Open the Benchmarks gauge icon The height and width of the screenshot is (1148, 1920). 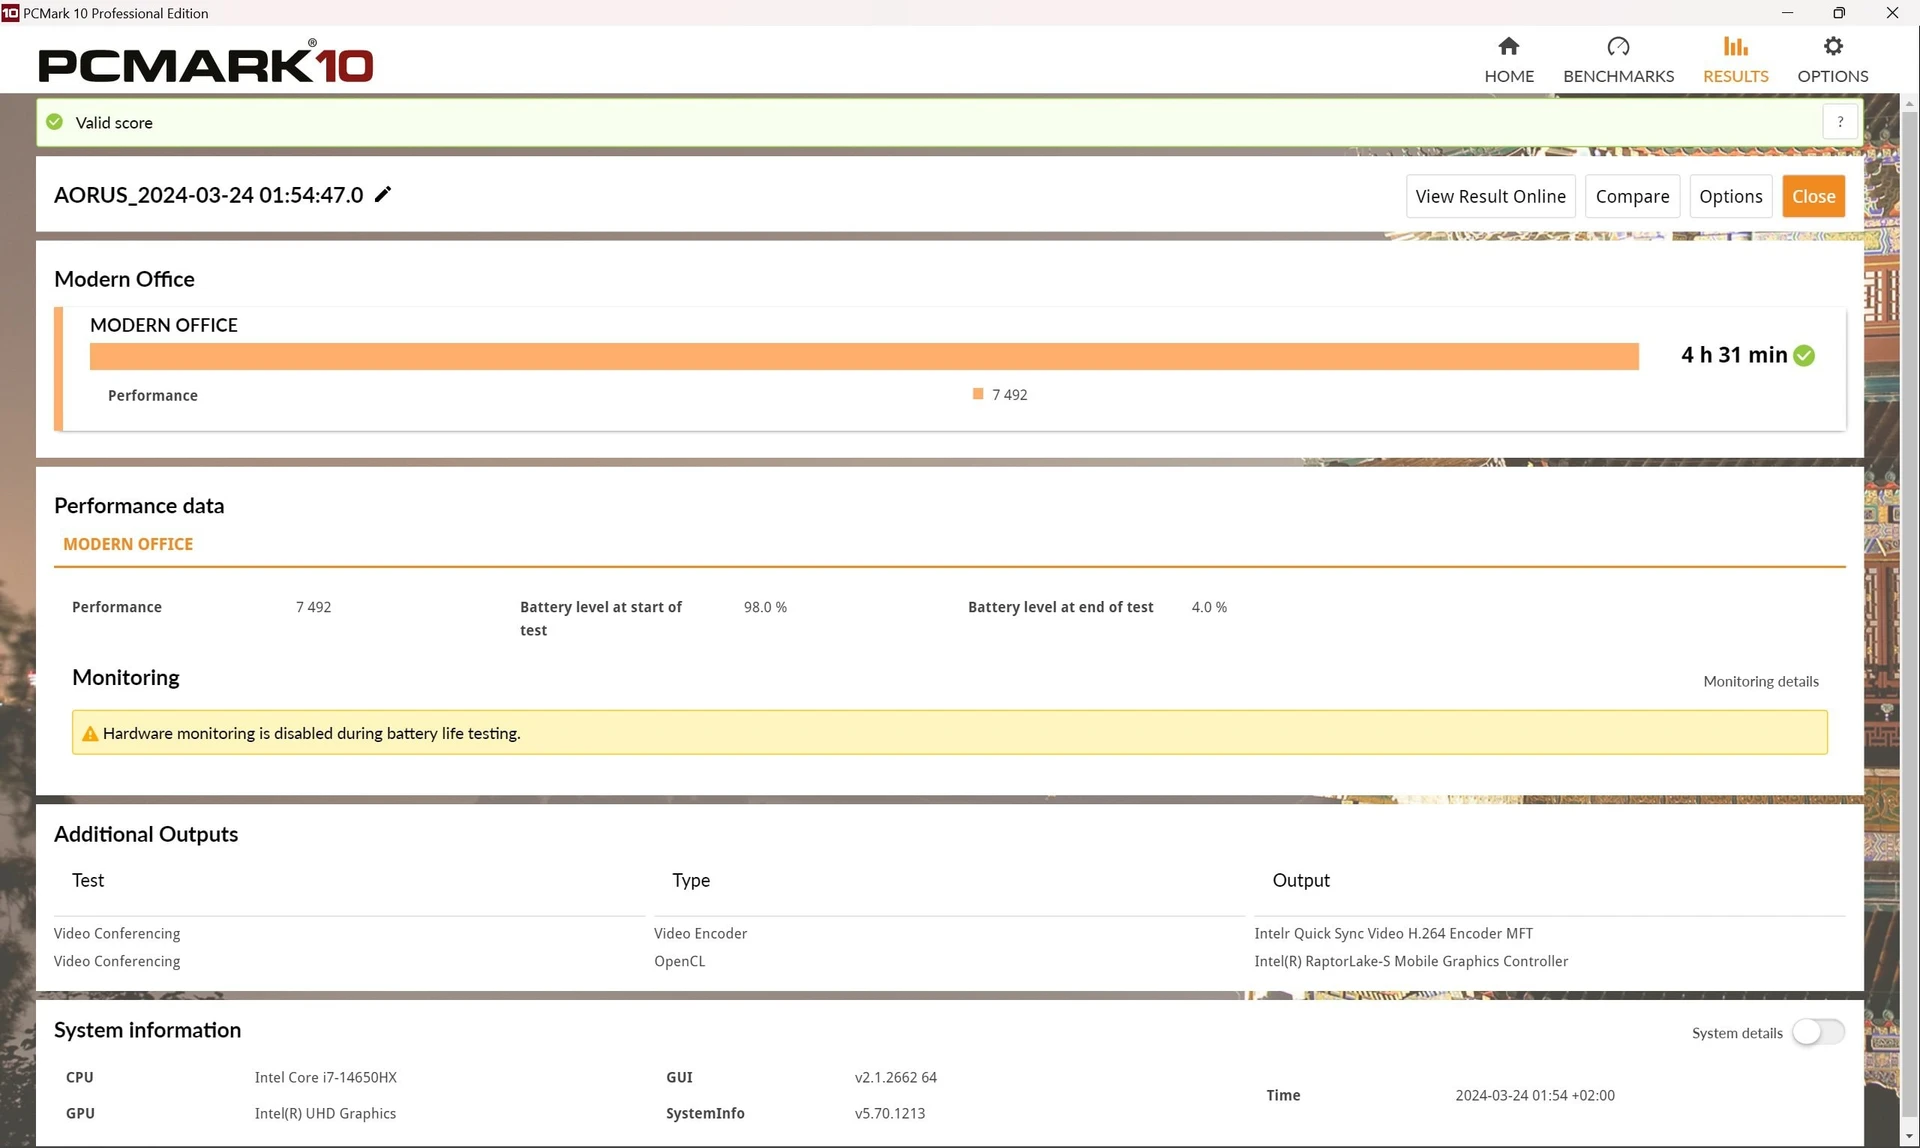pyautogui.click(x=1618, y=46)
